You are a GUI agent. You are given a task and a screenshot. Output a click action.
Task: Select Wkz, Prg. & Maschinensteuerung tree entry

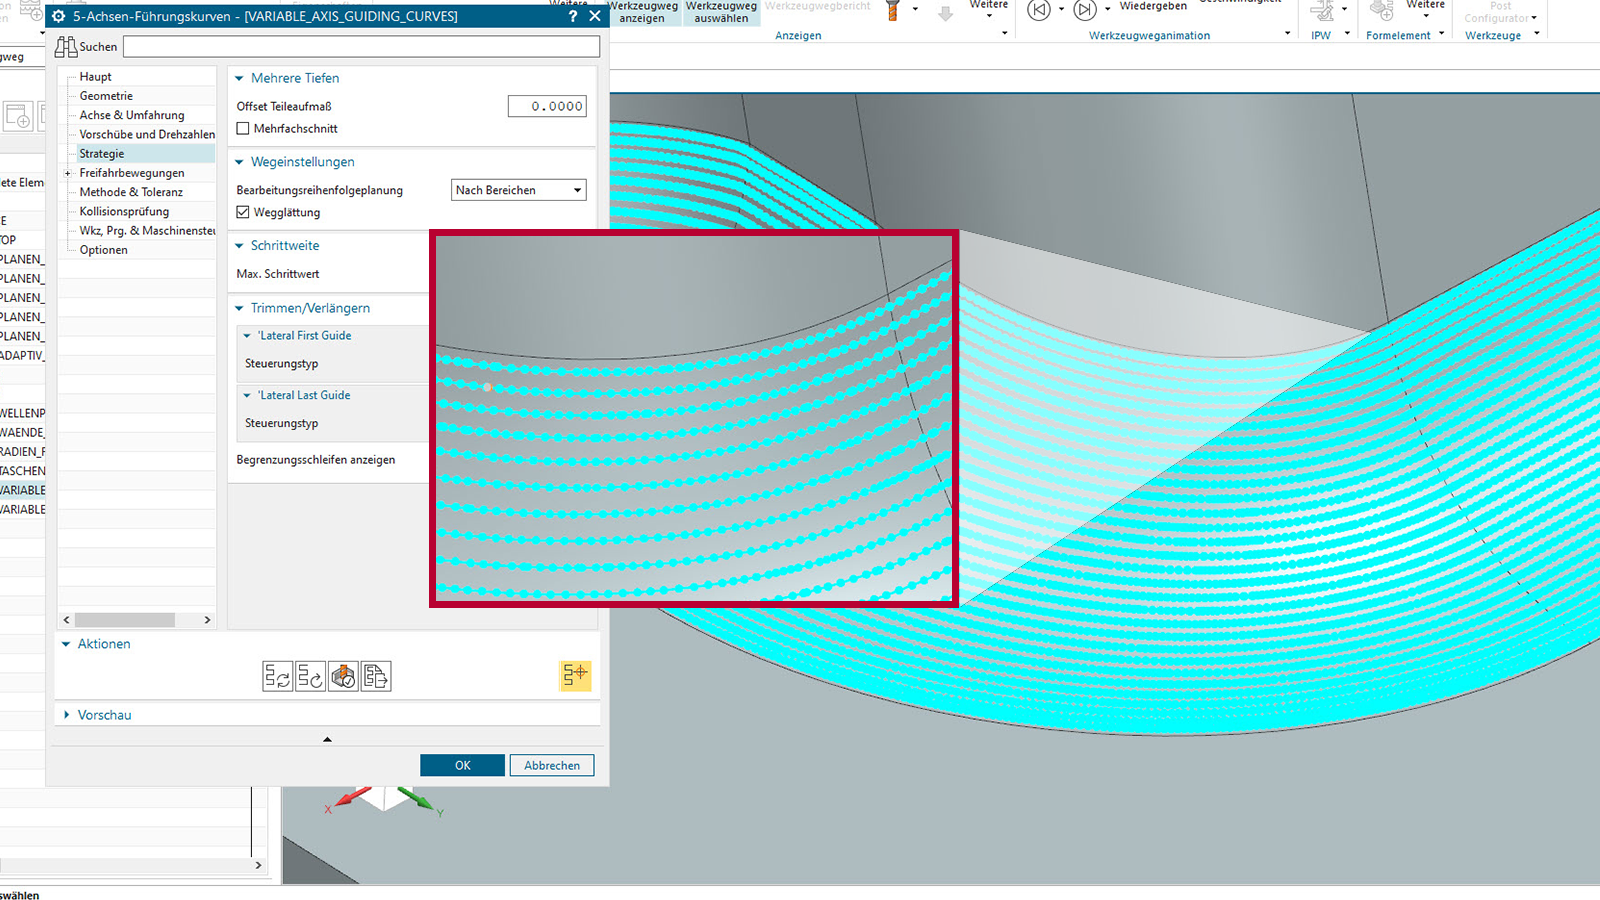pos(147,231)
